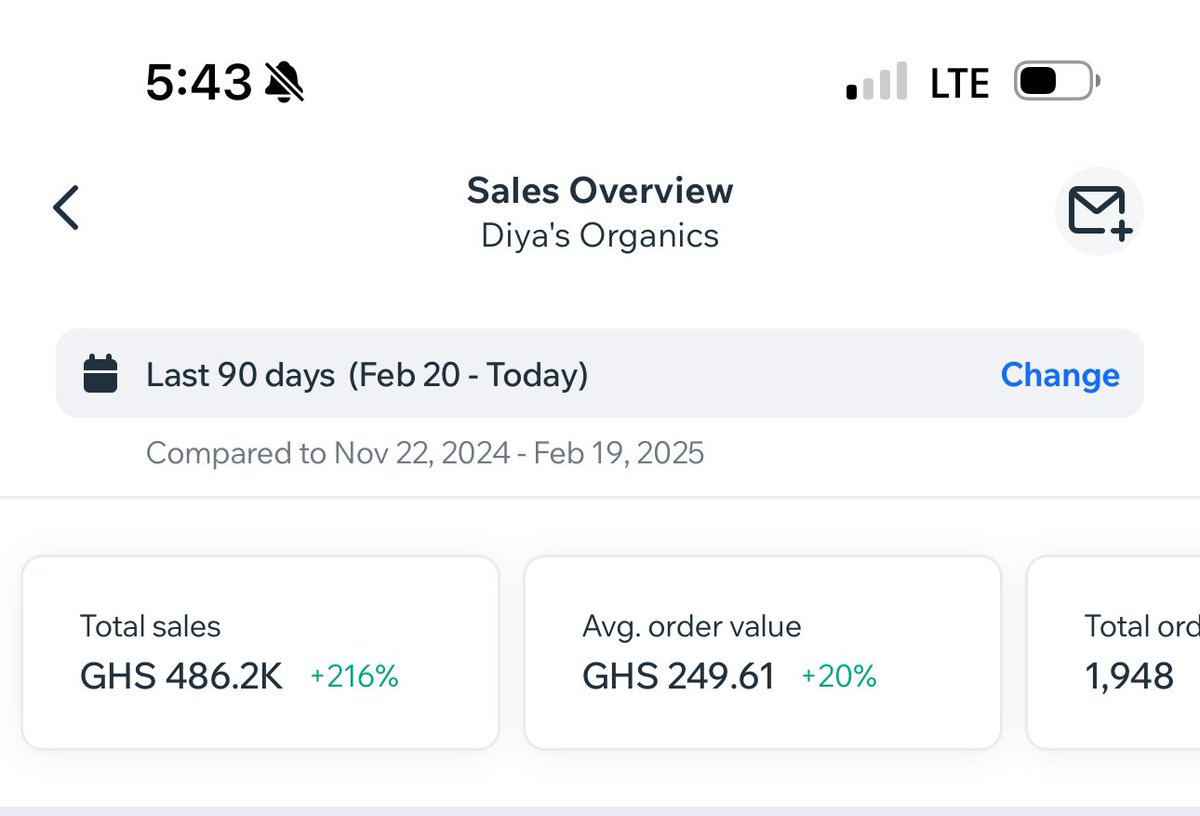Tap the LTE network label
The width and height of the screenshot is (1200, 816).
[959, 83]
